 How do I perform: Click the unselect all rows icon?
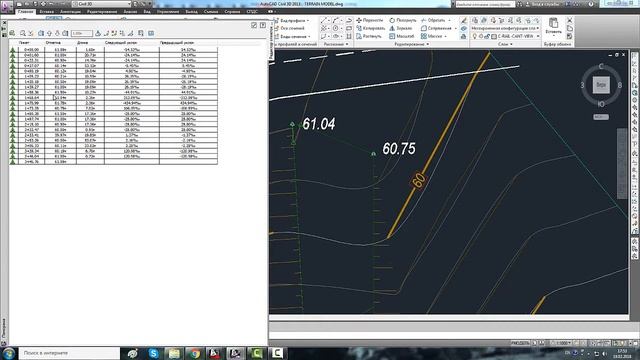click(151, 33)
